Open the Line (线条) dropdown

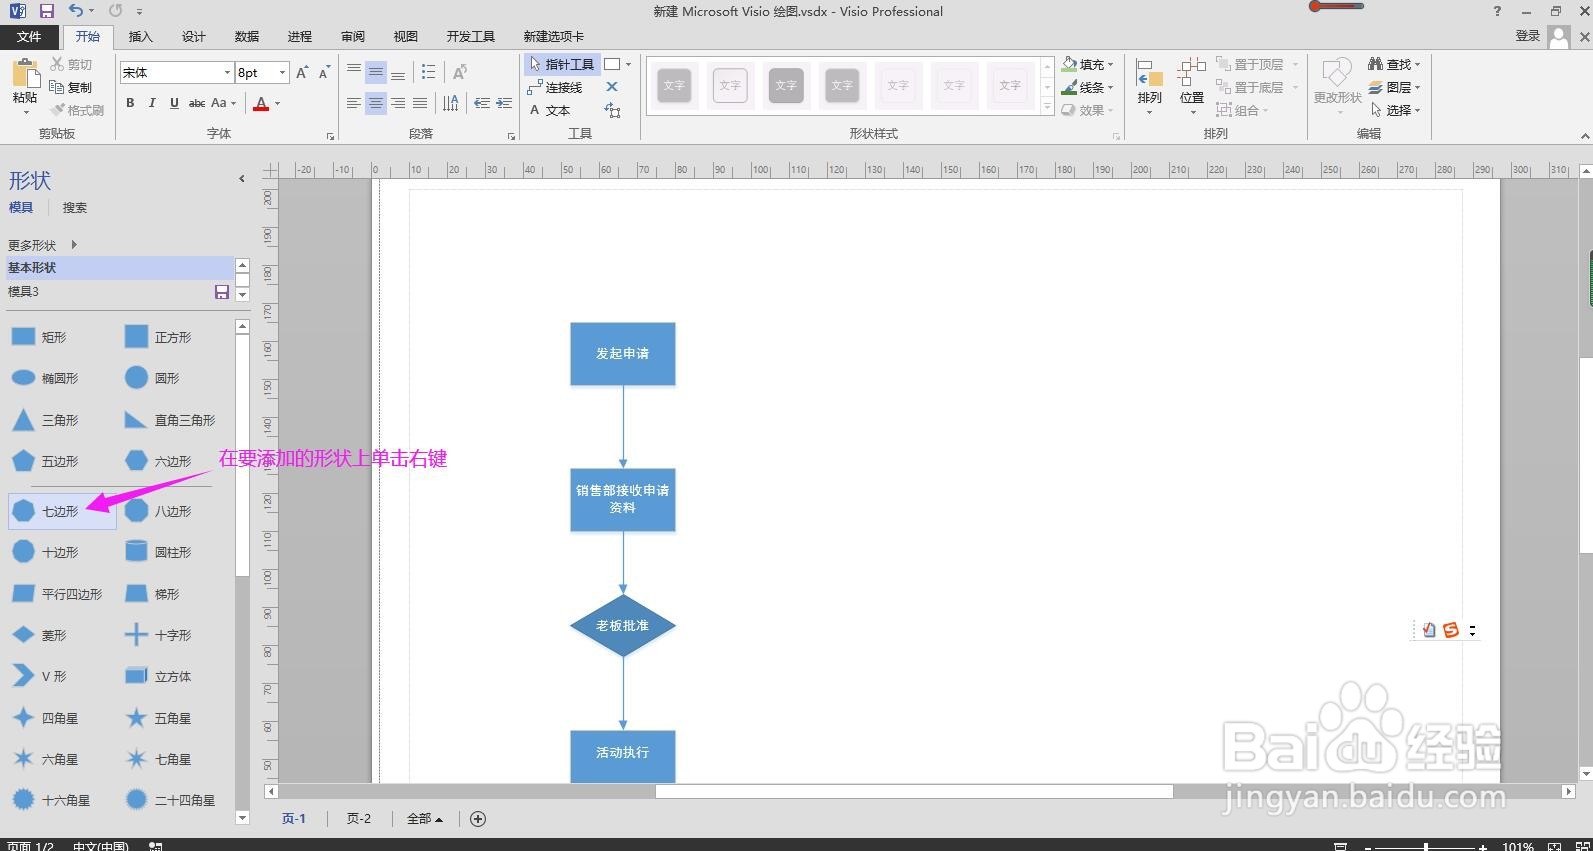coord(1088,87)
